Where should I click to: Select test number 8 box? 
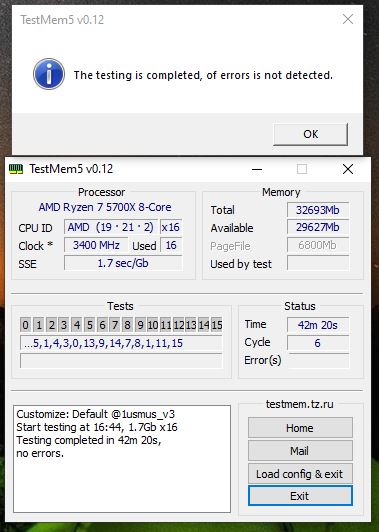pyautogui.click(x=128, y=325)
